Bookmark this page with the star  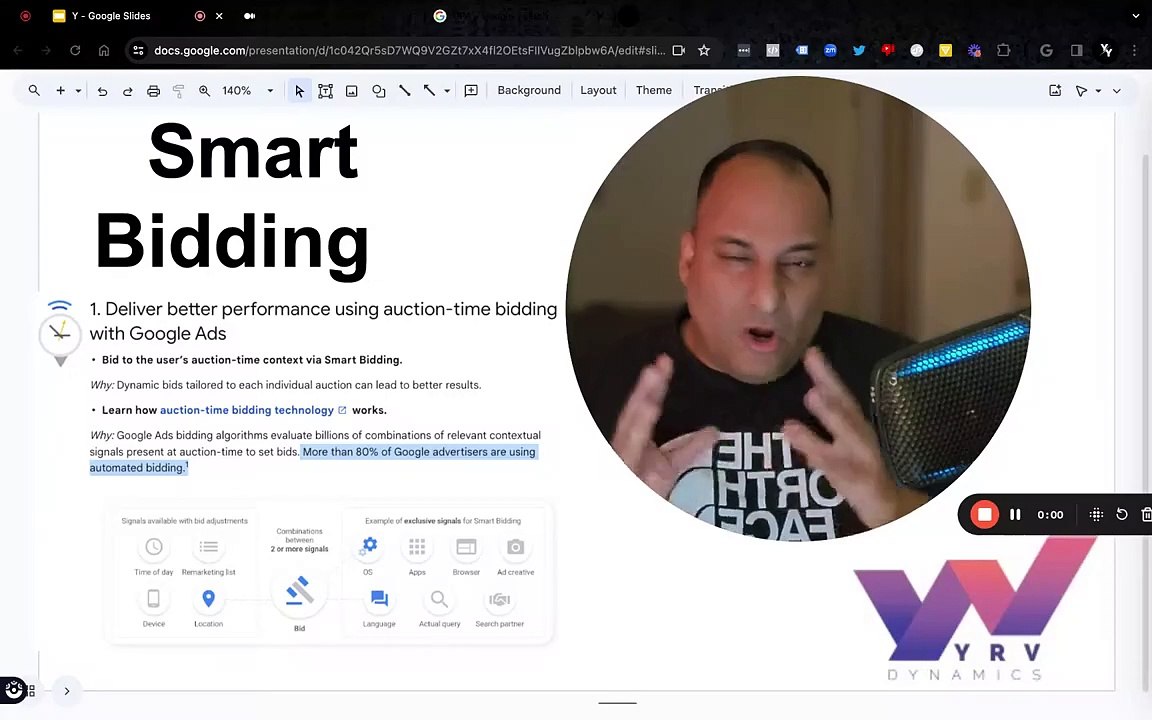click(704, 50)
